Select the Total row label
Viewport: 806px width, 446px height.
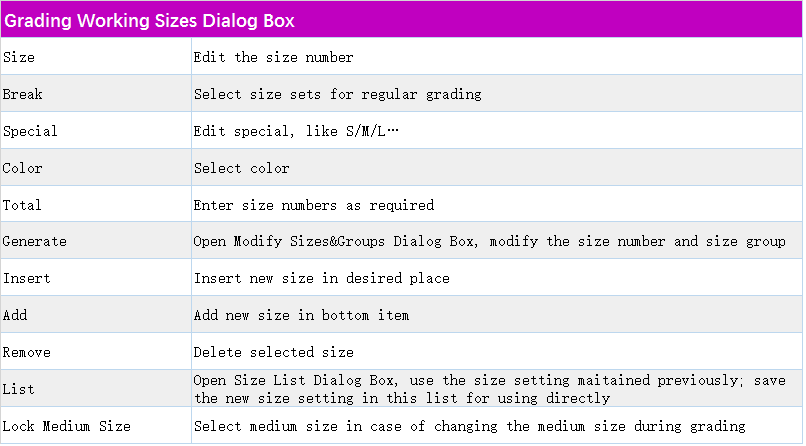coord(23,205)
